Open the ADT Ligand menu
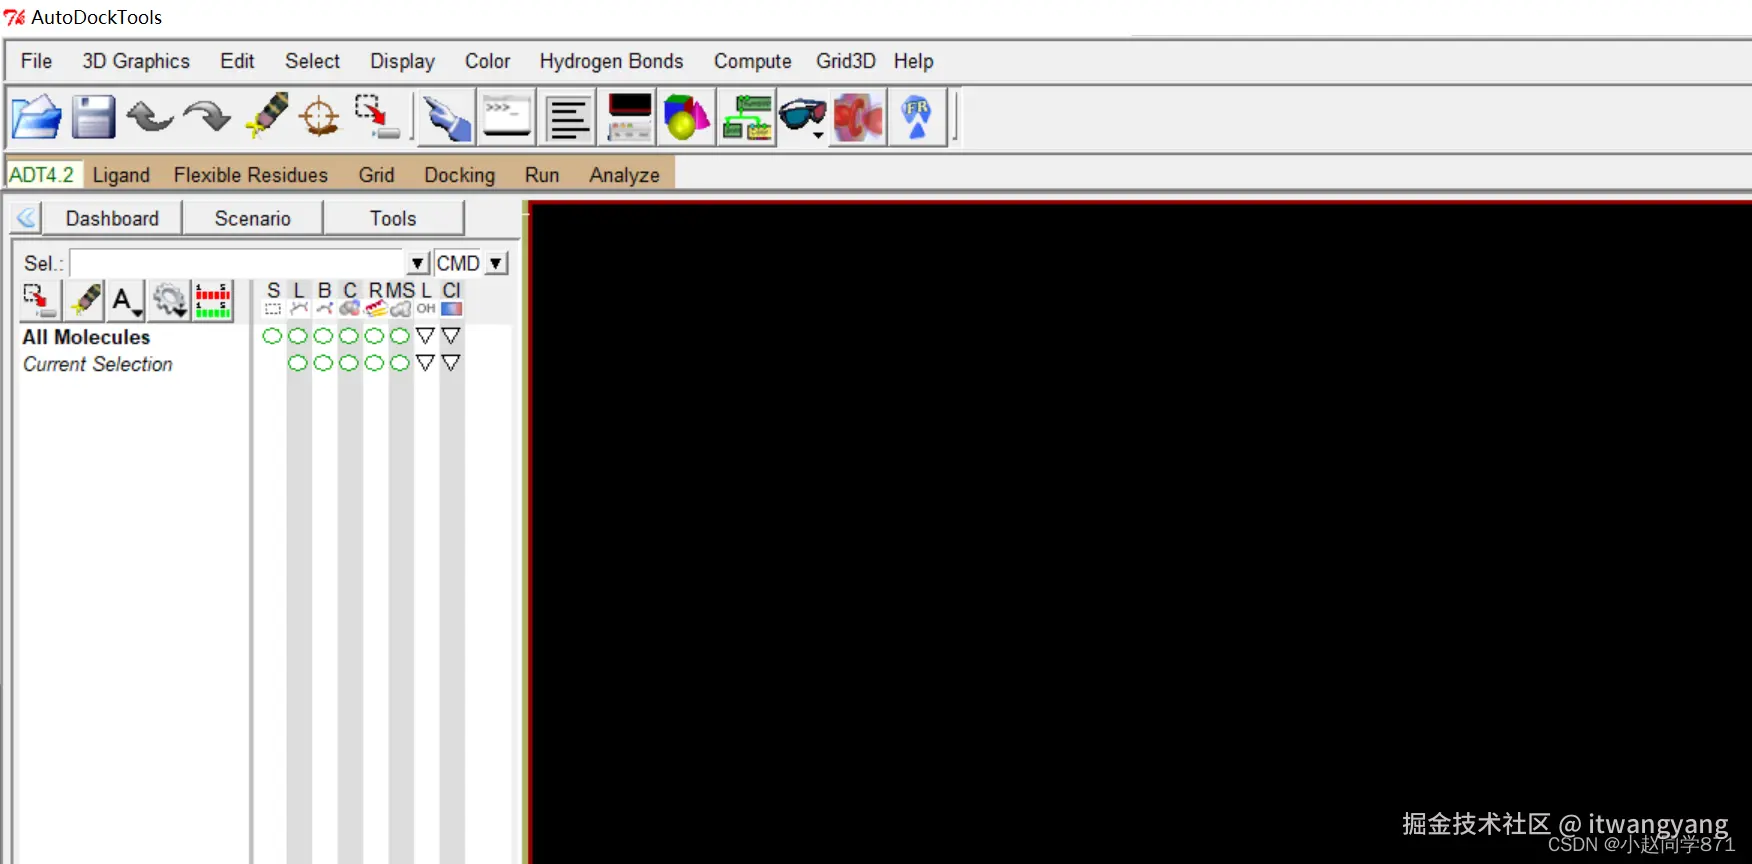 (121, 175)
